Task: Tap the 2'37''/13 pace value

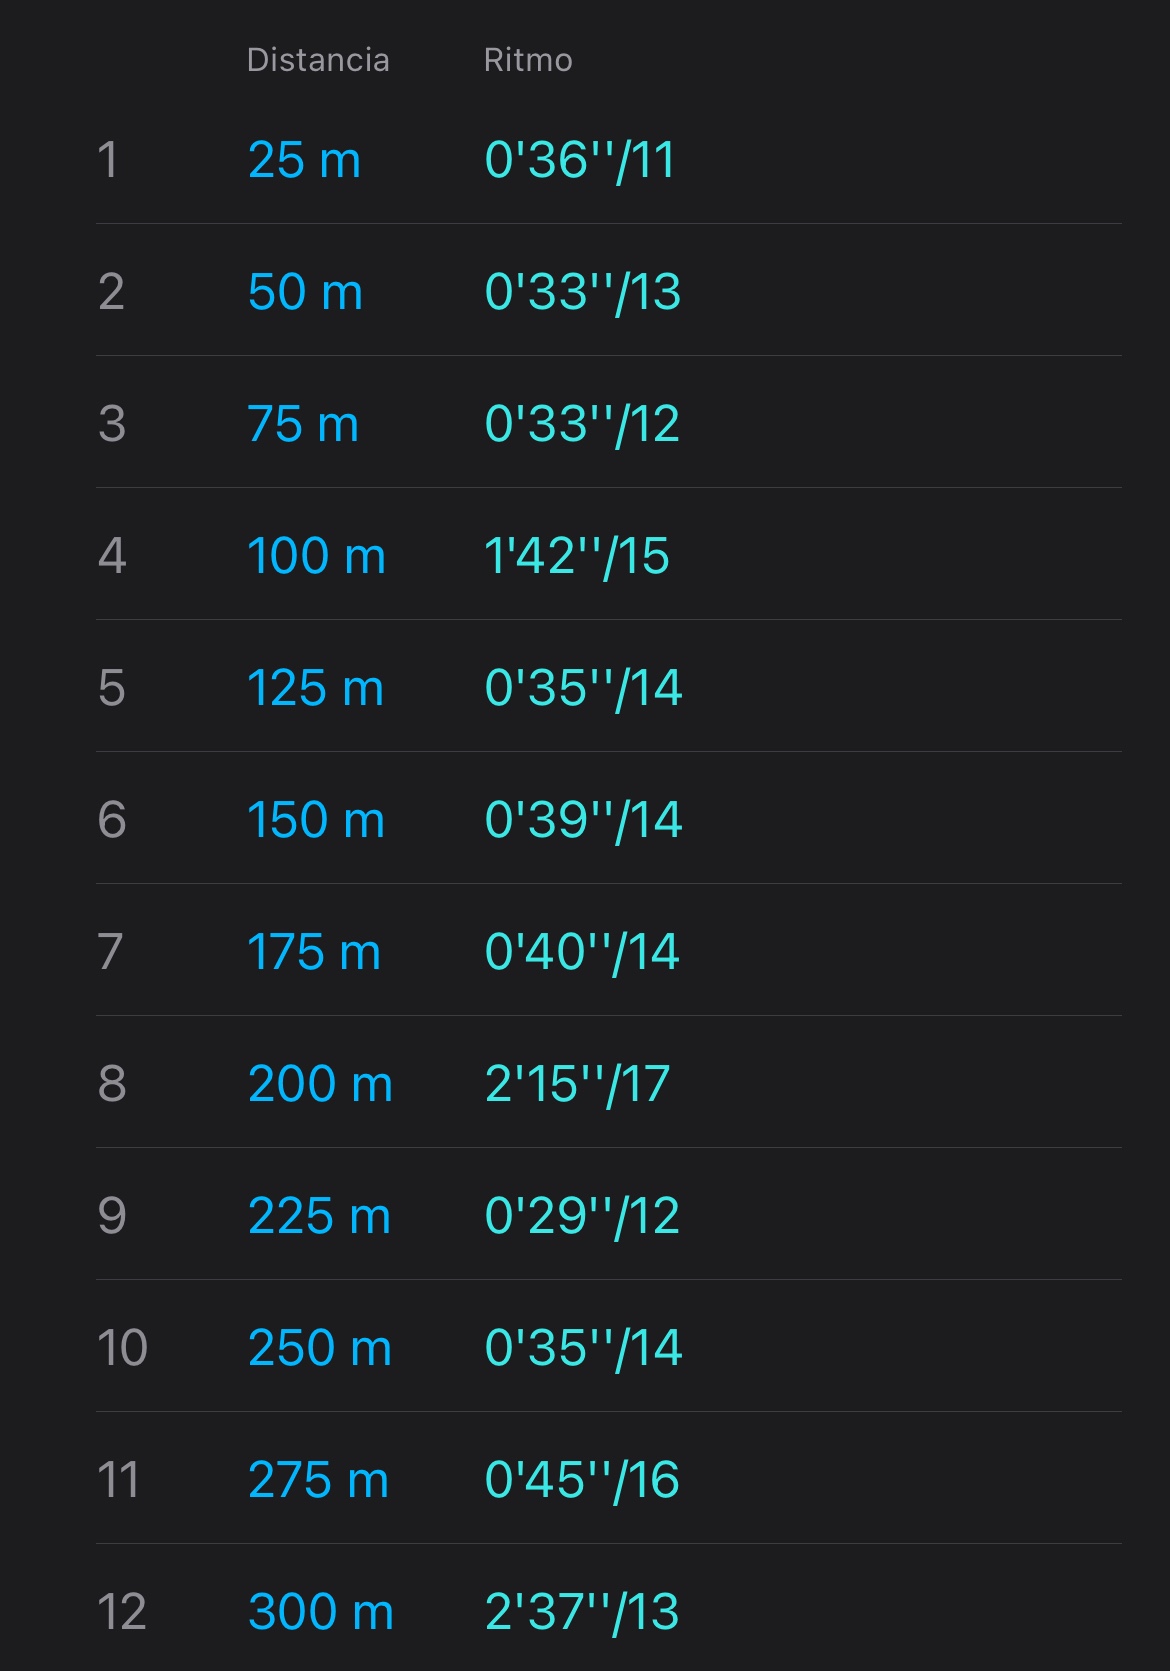Action: [582, 1612]
